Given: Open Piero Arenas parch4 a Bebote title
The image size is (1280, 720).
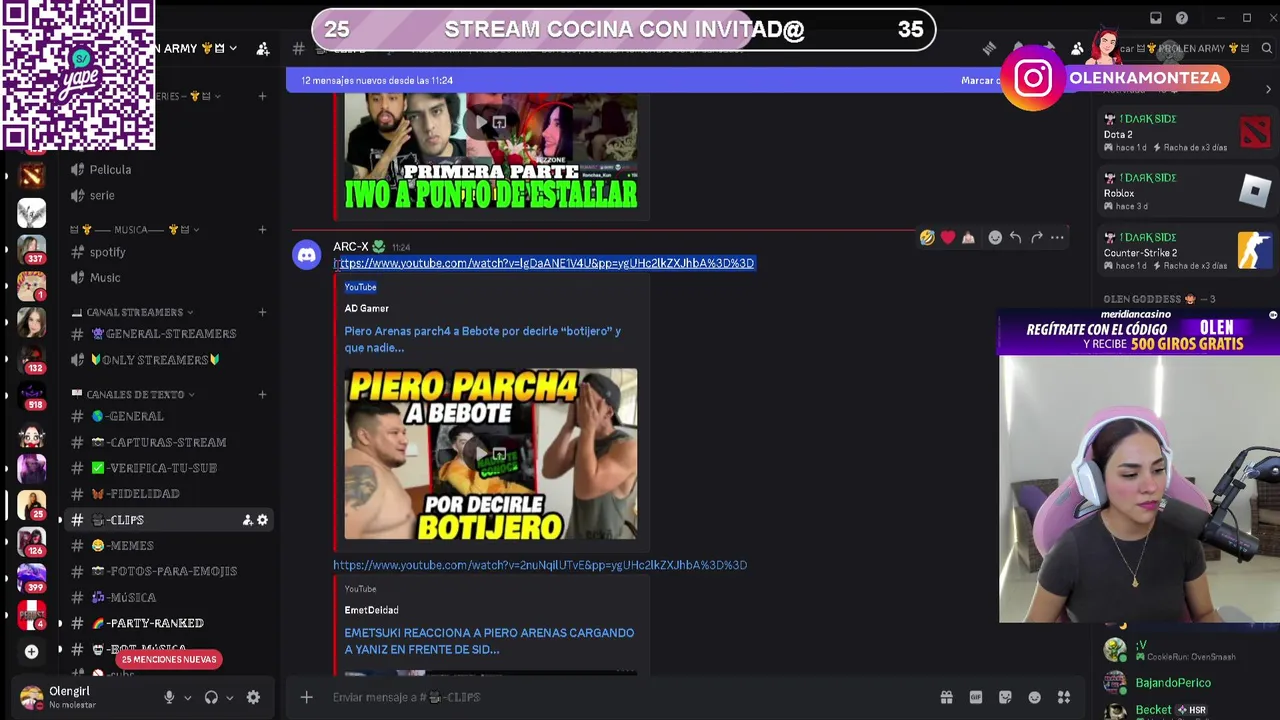Looking at the screenshot, I should tap(483, 339).
